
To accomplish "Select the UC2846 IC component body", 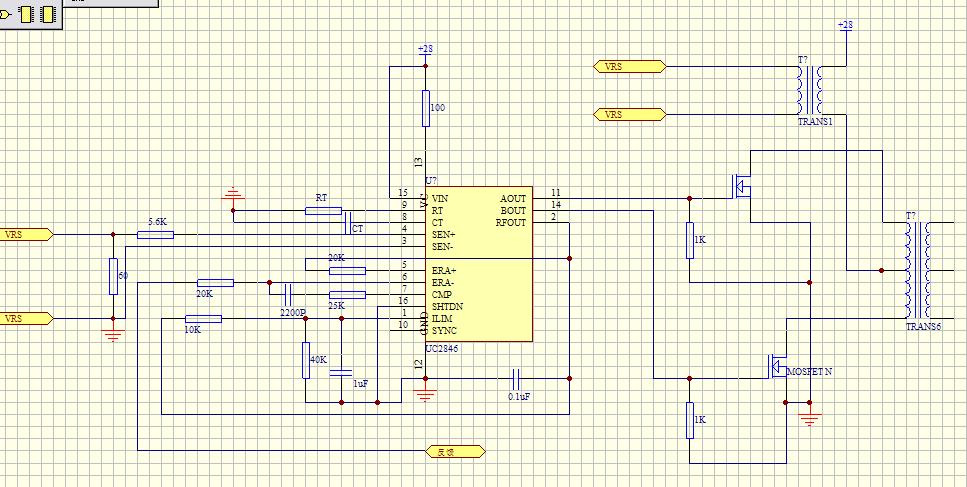I will (x=478, y=264).
